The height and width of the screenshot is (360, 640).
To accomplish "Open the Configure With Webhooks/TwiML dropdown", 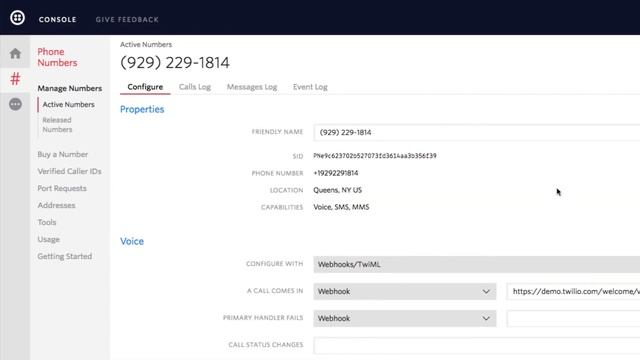I will click(477, 264).
